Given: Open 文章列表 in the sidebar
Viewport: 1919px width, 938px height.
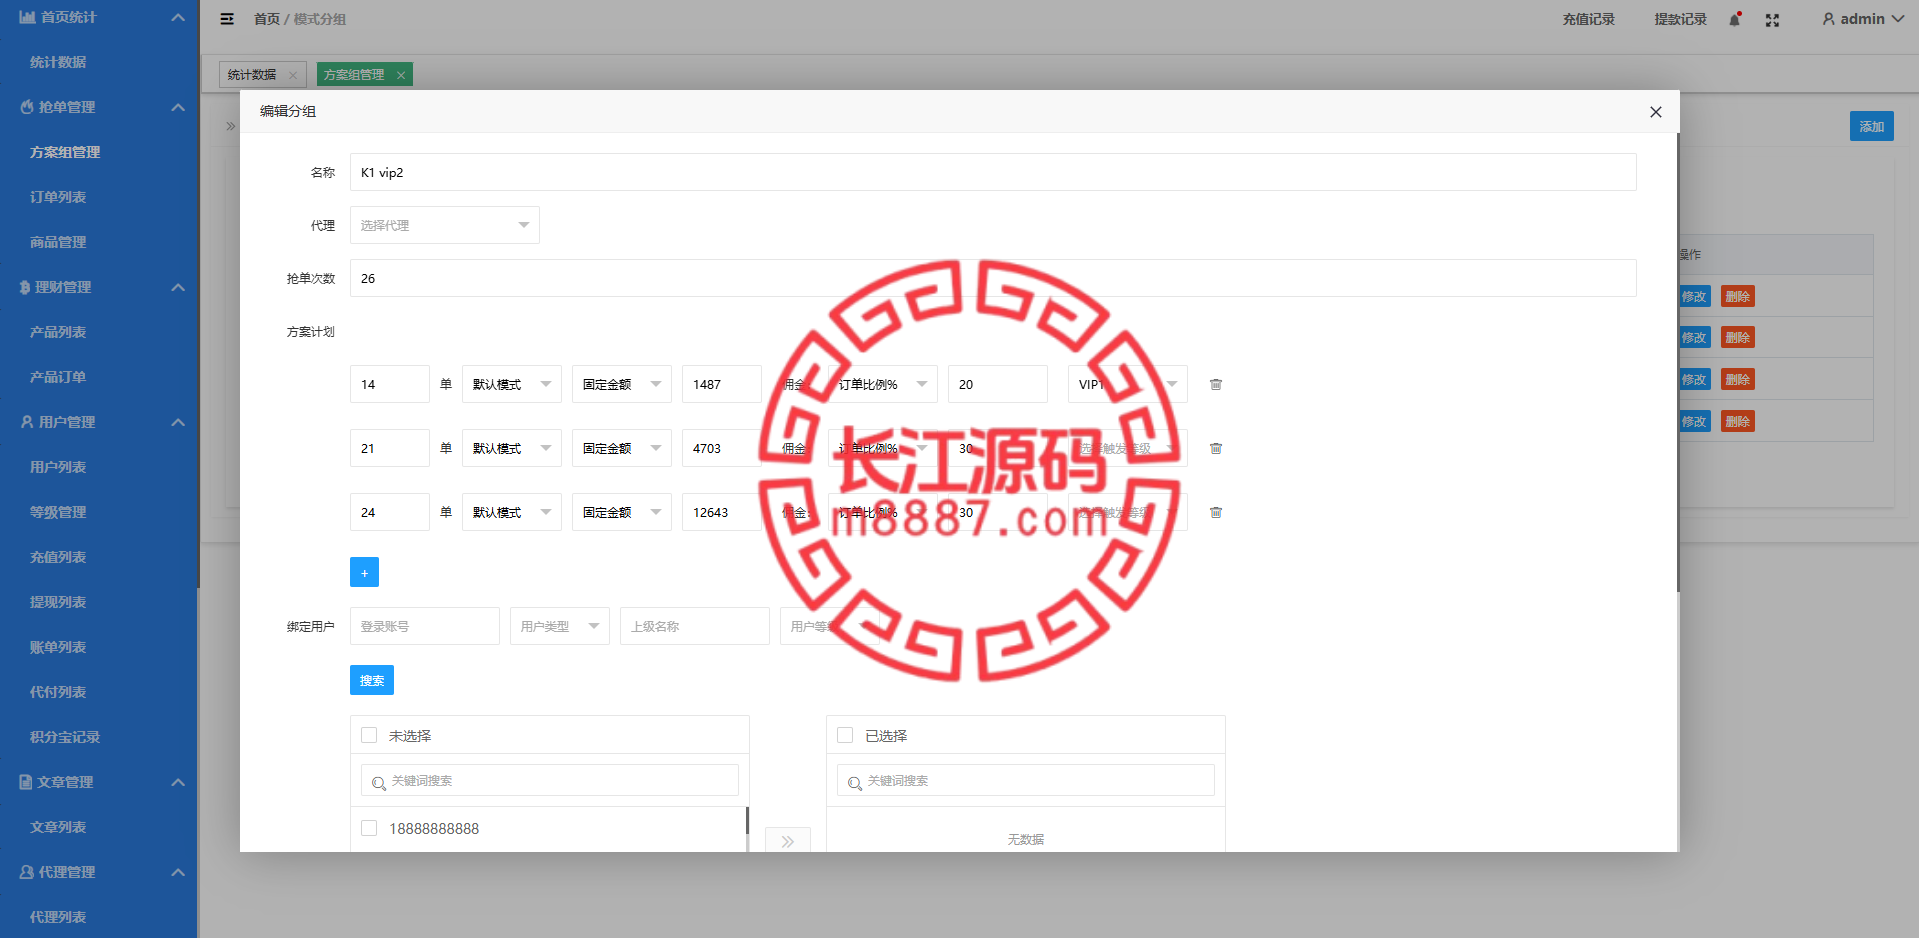Looking at the screenshot, I should pyautogui.click(x=58, y=827).
